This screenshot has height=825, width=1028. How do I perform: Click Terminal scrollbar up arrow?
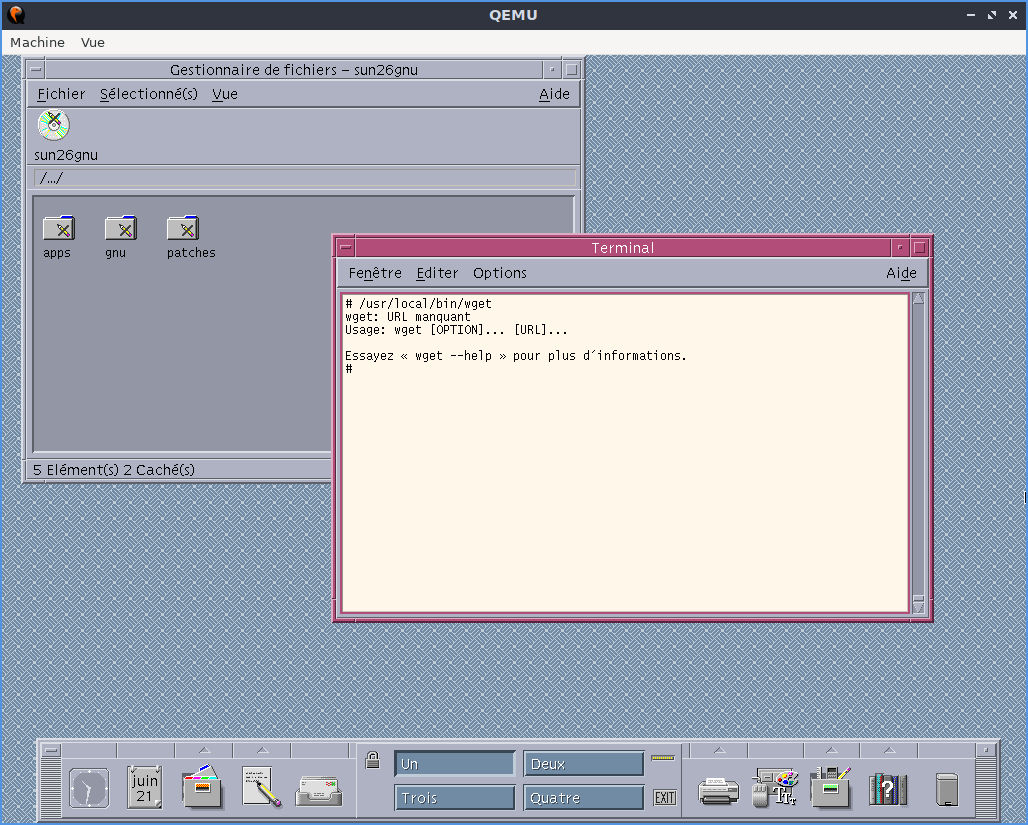(x=918, y=299)
